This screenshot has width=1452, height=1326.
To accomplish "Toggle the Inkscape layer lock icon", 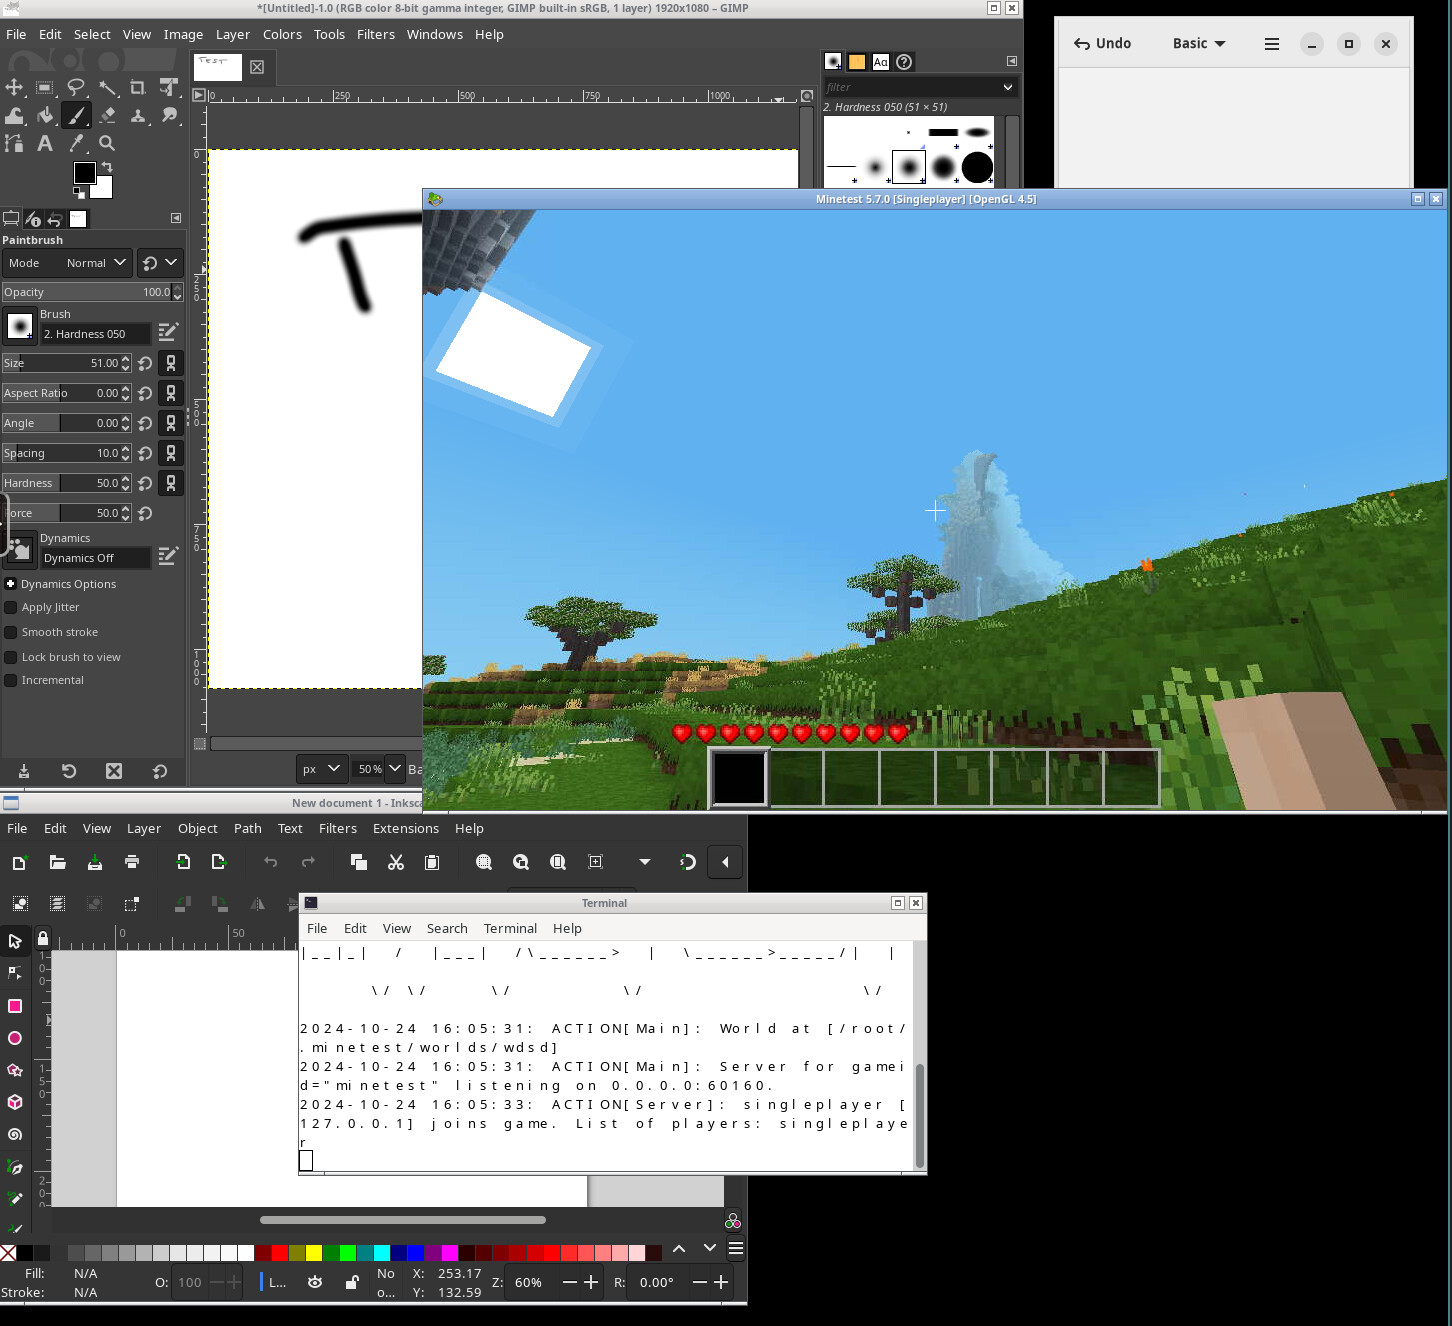I will pyautogui.click(x=352, y=1282).
